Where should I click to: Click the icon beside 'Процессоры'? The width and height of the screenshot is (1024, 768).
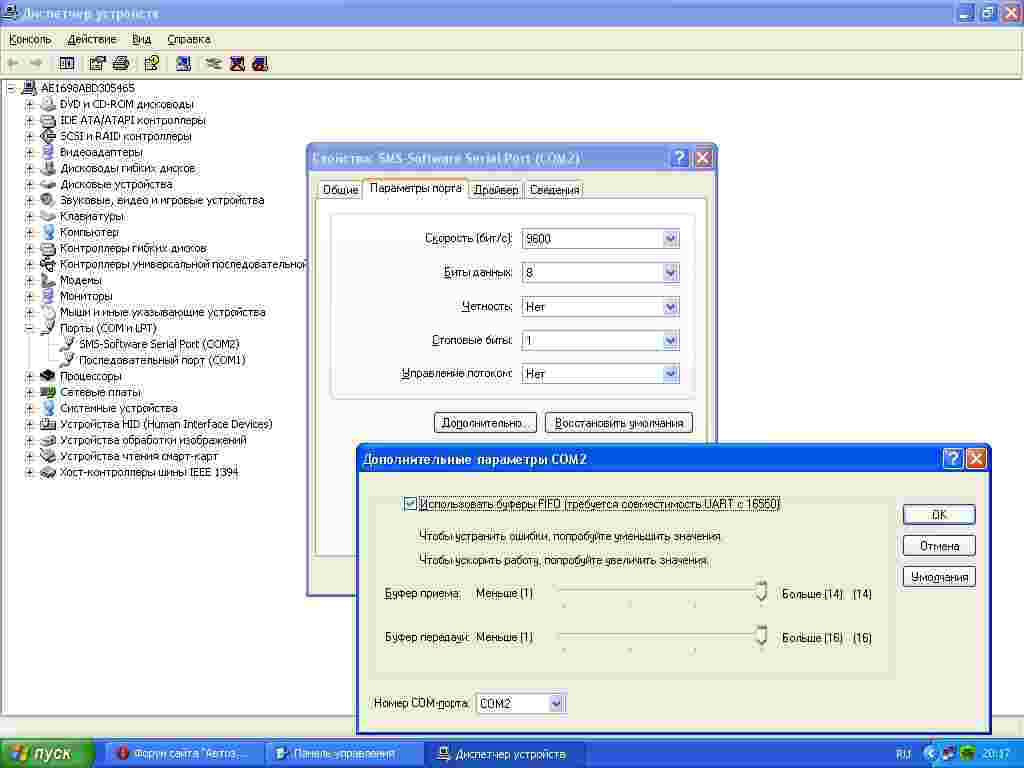48,376
